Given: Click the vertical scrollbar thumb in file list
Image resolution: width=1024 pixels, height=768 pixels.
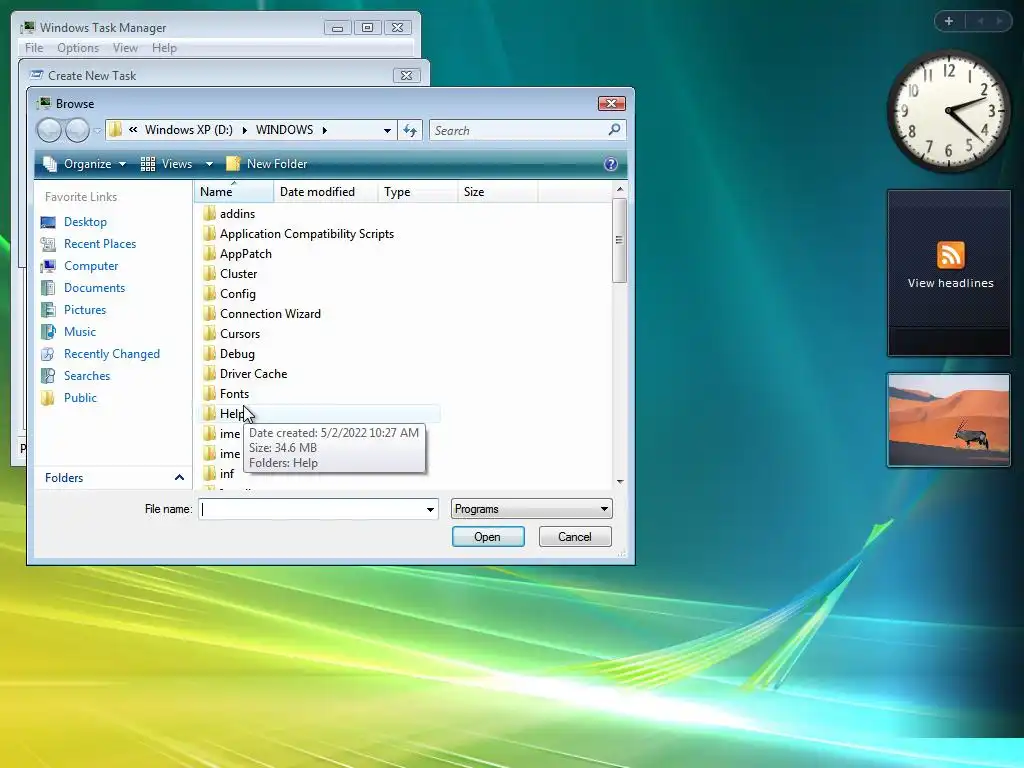Looking at the screenshot, I should pyautogui.click(x=620, y=240).
